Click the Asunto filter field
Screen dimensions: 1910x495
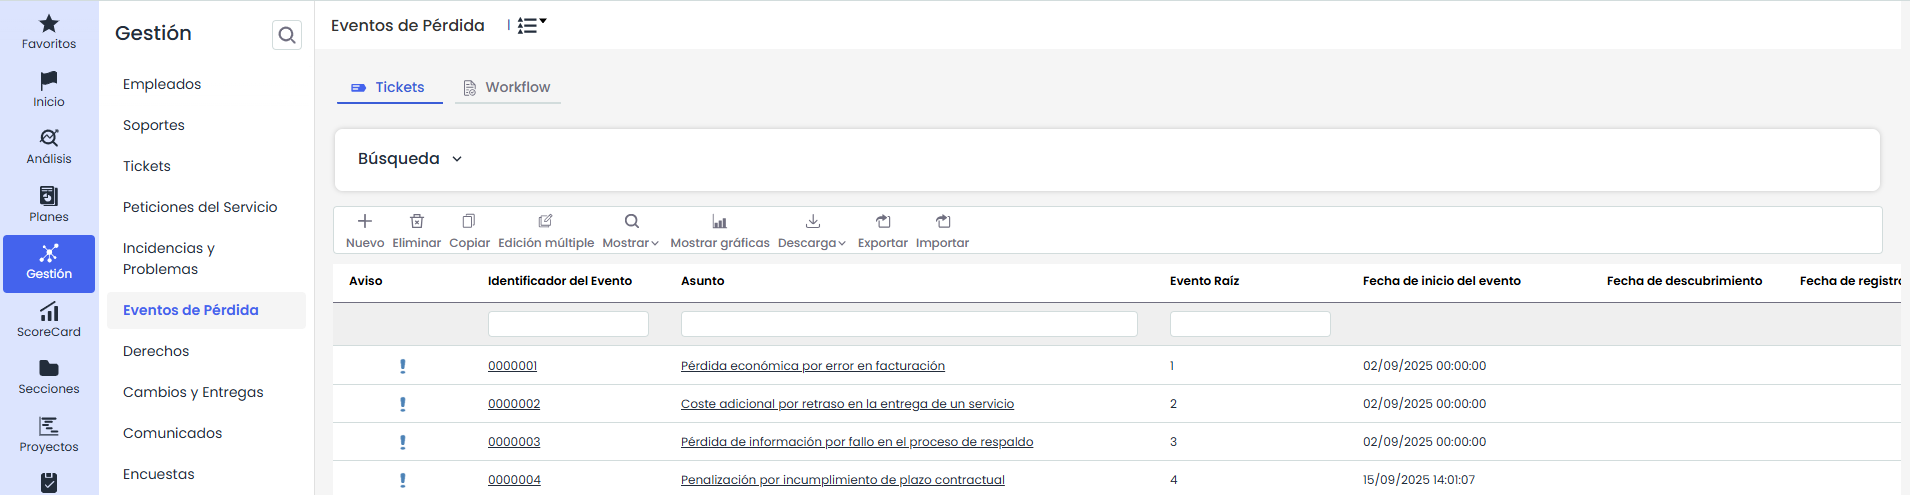pos(909,324)
